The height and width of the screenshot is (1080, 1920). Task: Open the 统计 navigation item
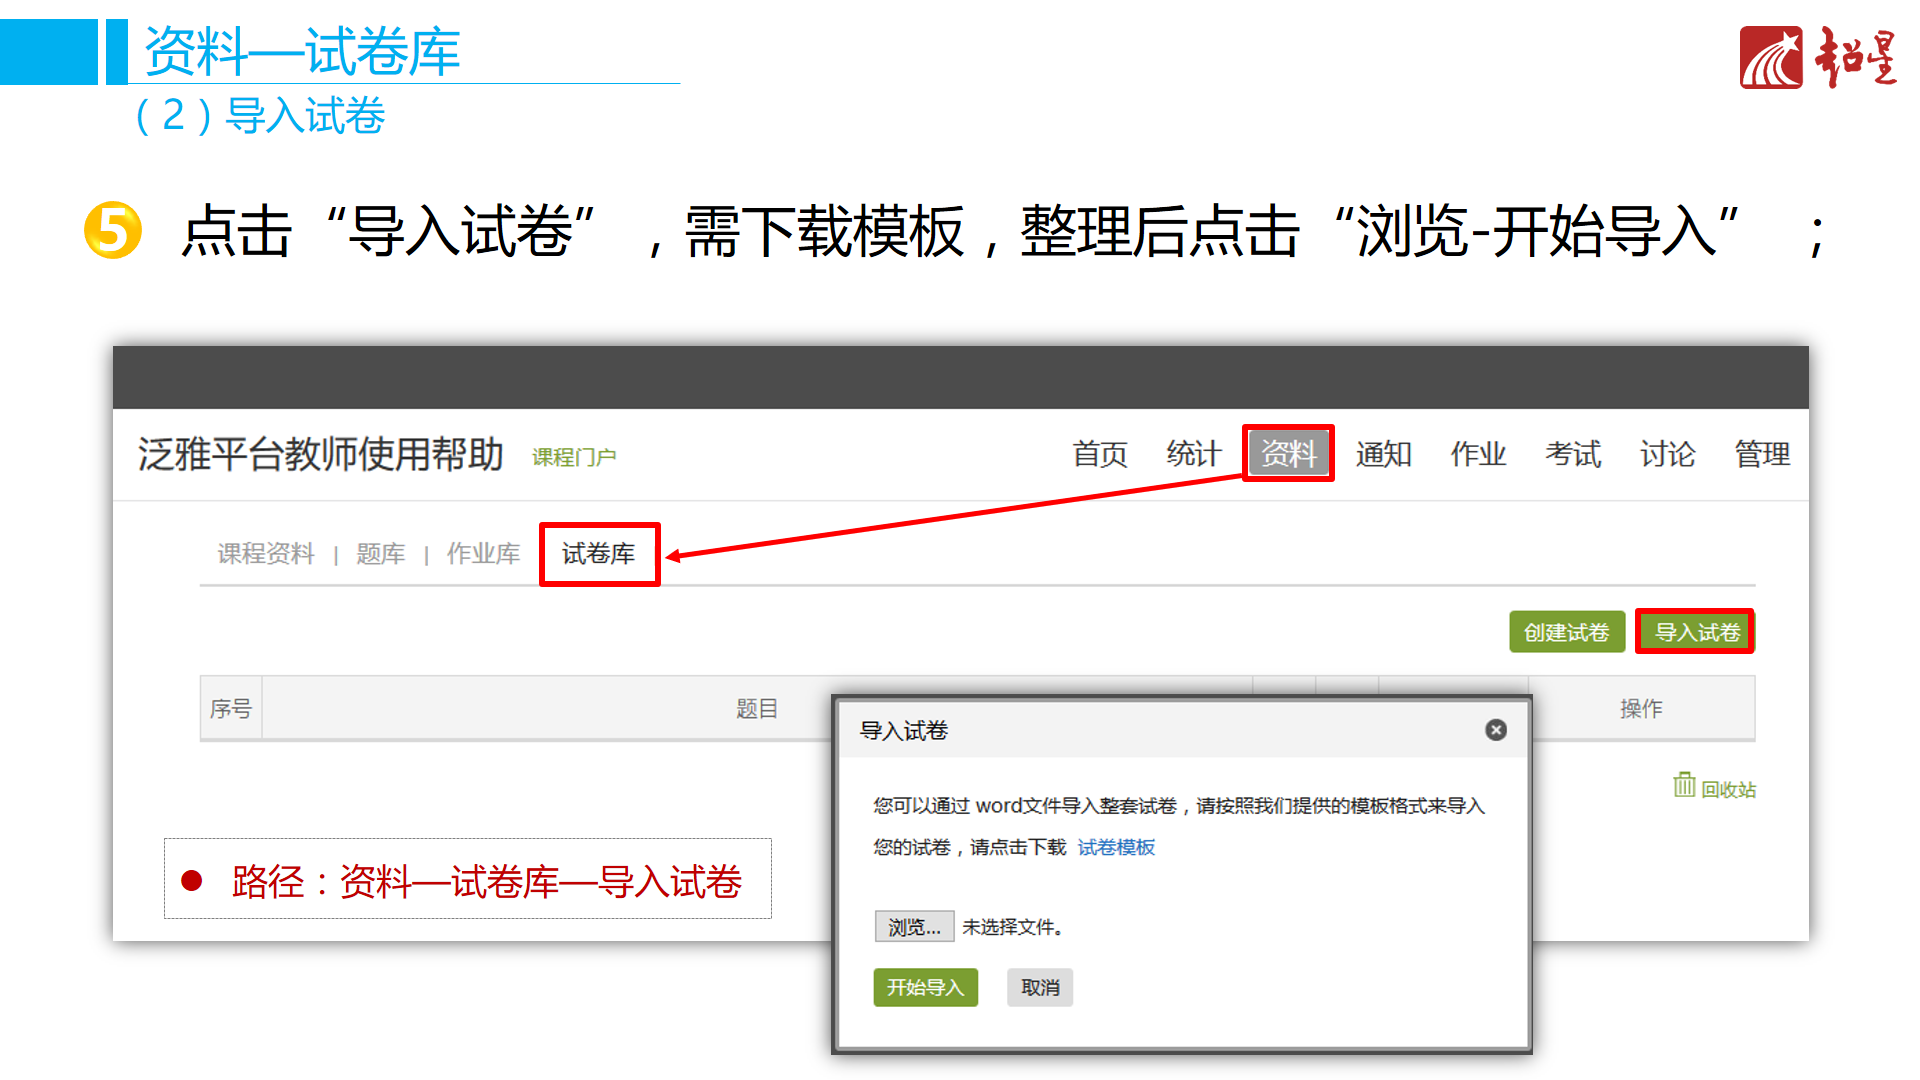click(x=1193, y=455)
